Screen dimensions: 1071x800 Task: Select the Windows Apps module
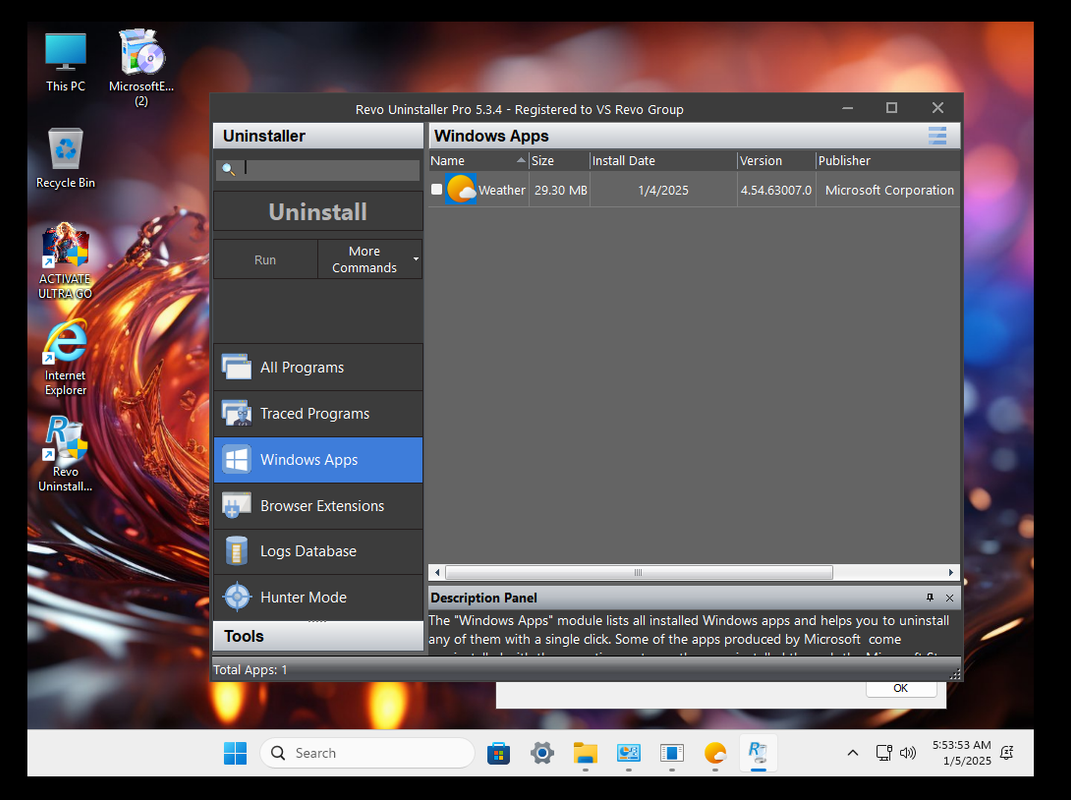tap(318, 460)
